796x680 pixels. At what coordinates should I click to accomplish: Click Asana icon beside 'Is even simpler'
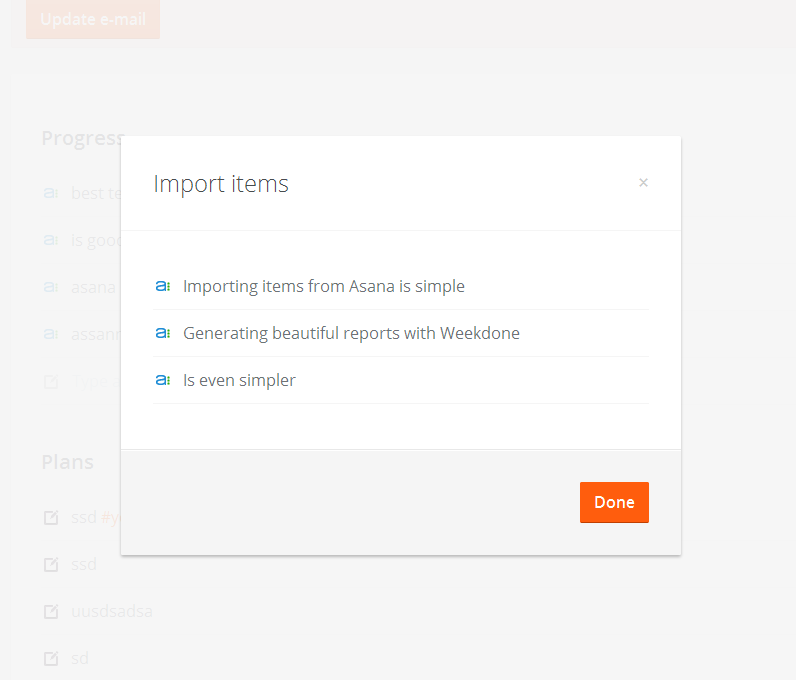[x=162, y=380]
